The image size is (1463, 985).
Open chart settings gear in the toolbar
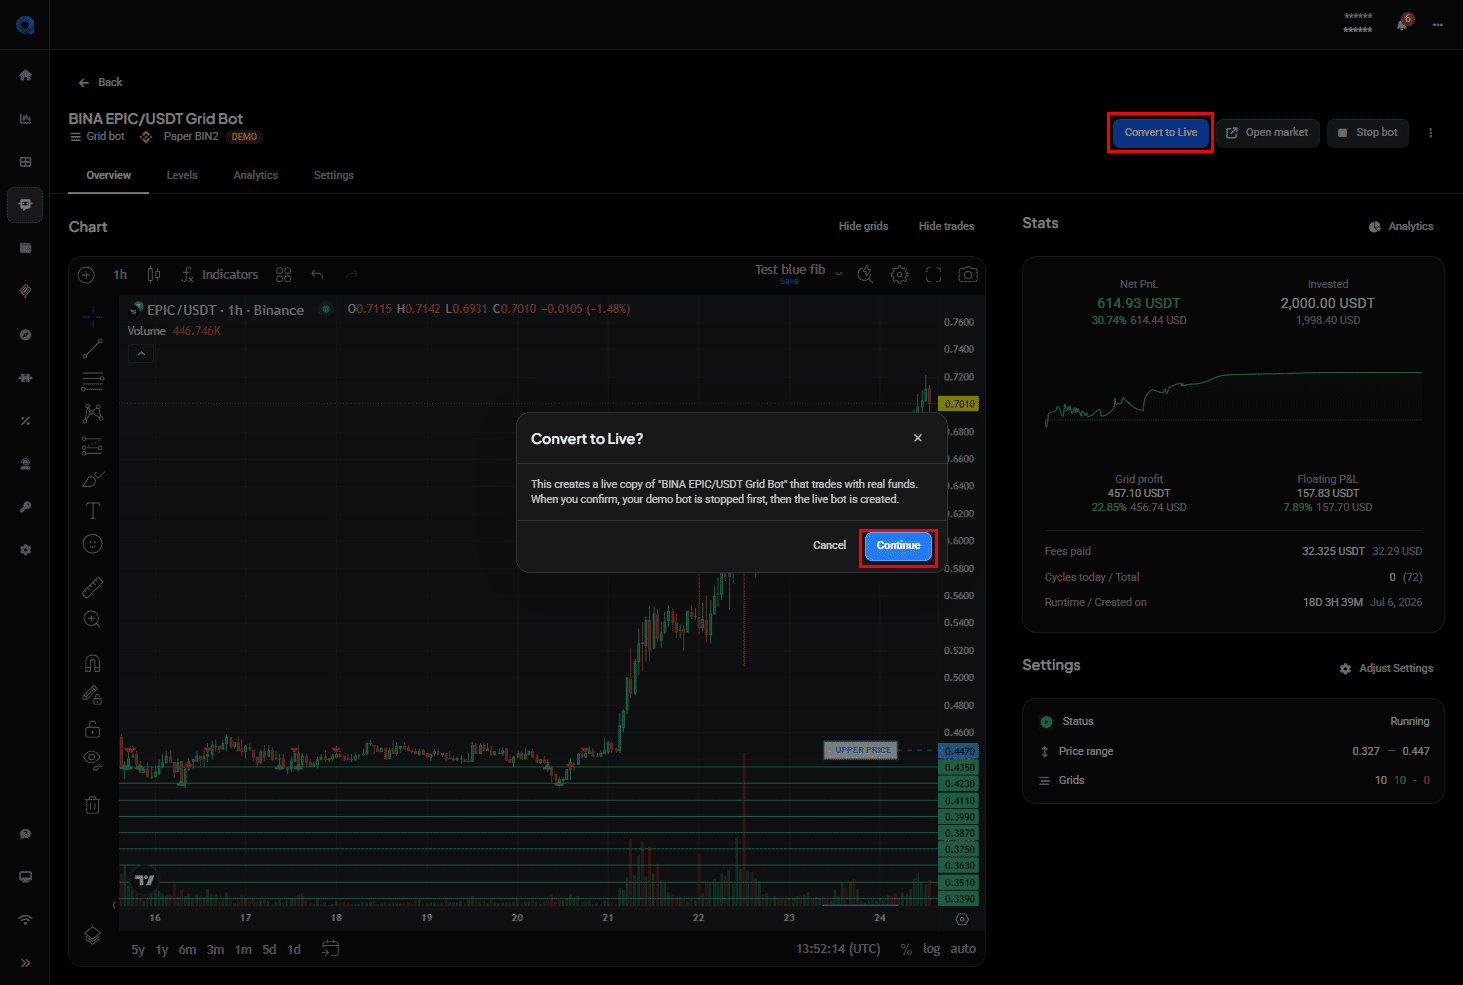pyautogui.click(x=900, y=275)
